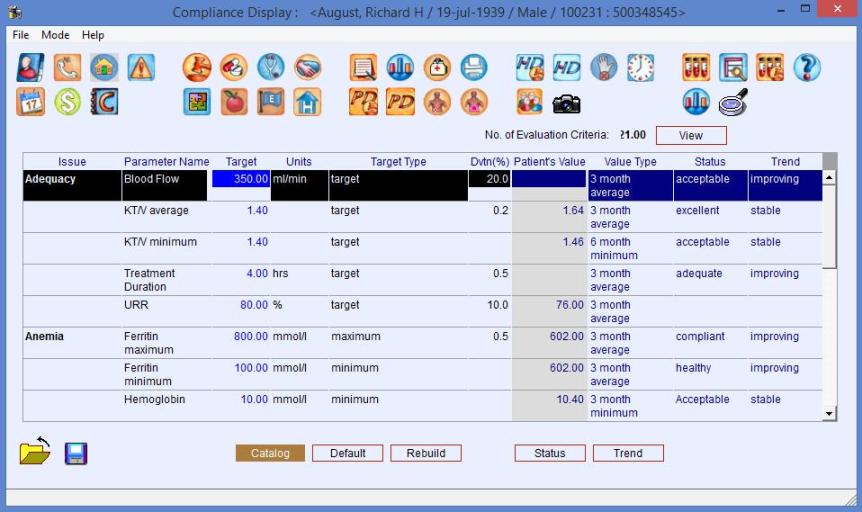Click the Adequacy issue cell
The width and height of the screenshot is (862, 512).
(x=72, y=185)
